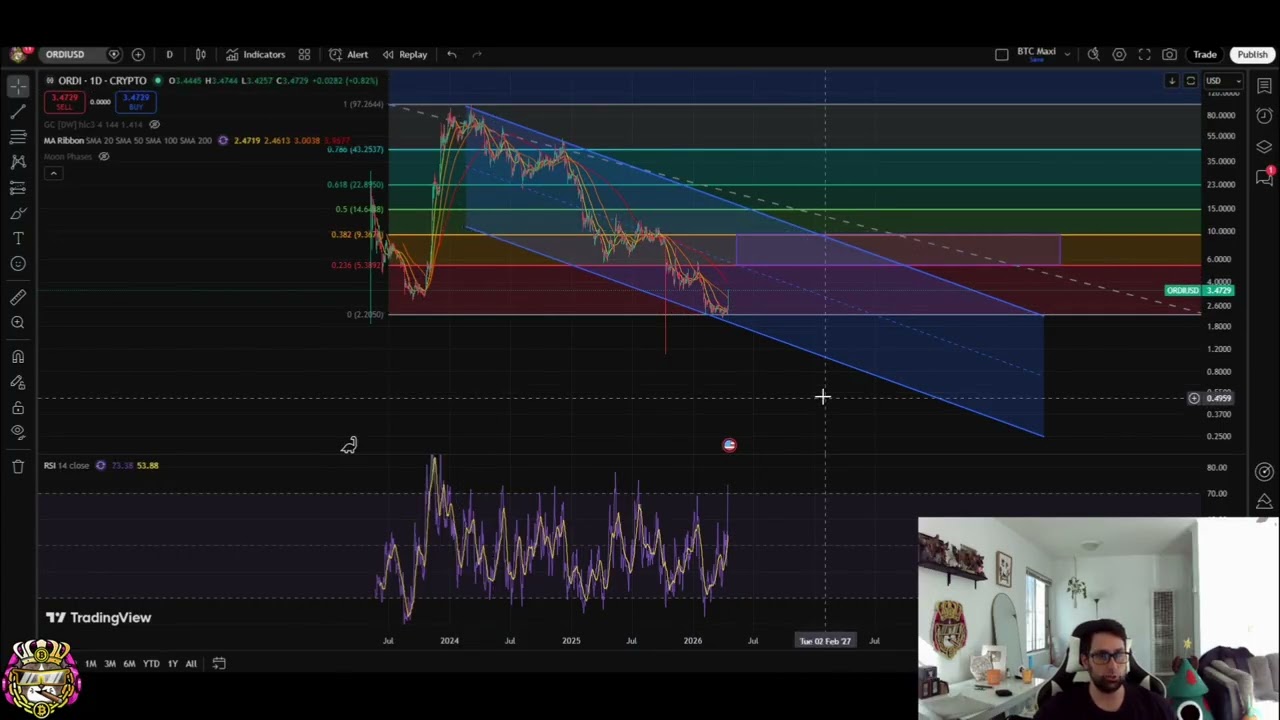Select the All time range tab
The width and height of the screenshot is (1280, 720).
tap(191, 664)
